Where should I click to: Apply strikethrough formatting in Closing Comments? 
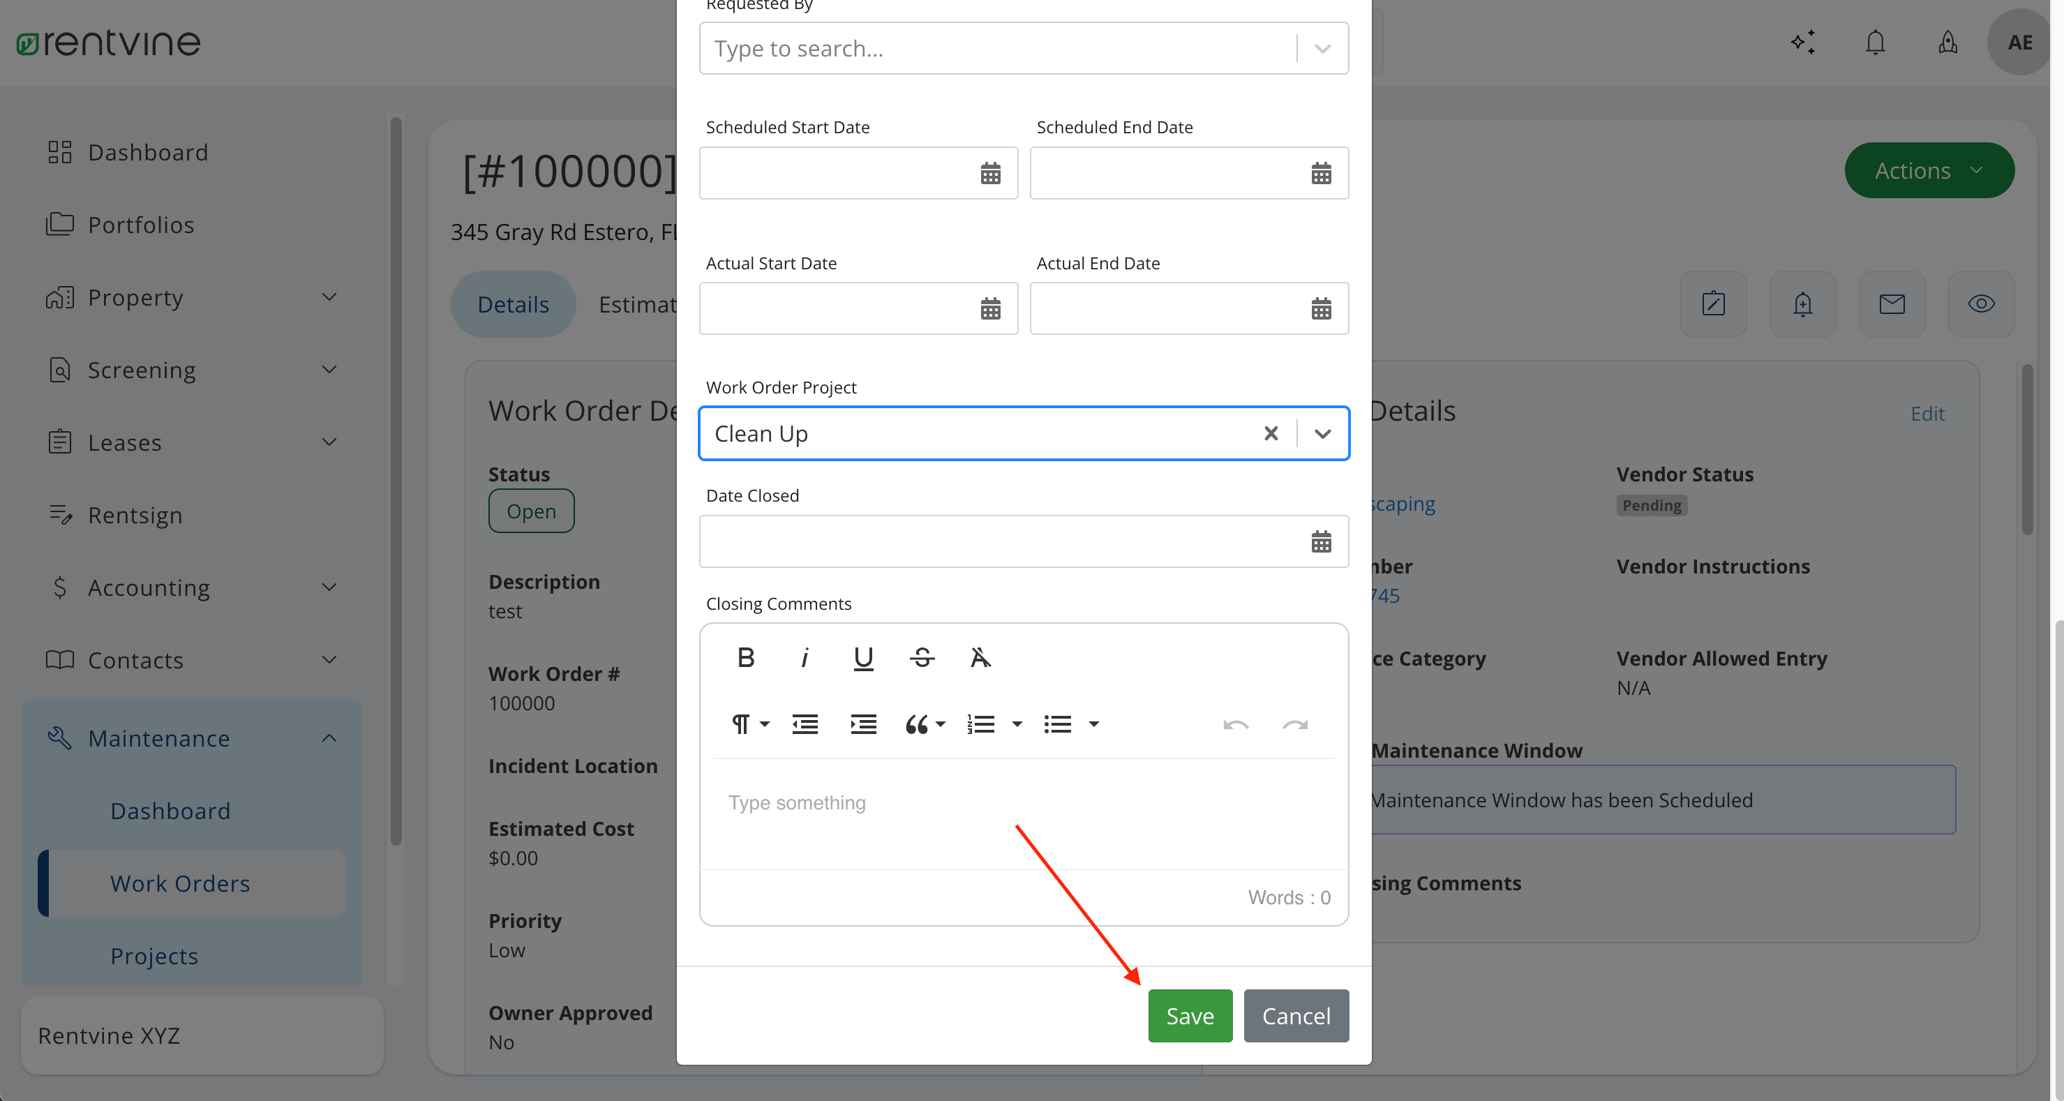921,657
